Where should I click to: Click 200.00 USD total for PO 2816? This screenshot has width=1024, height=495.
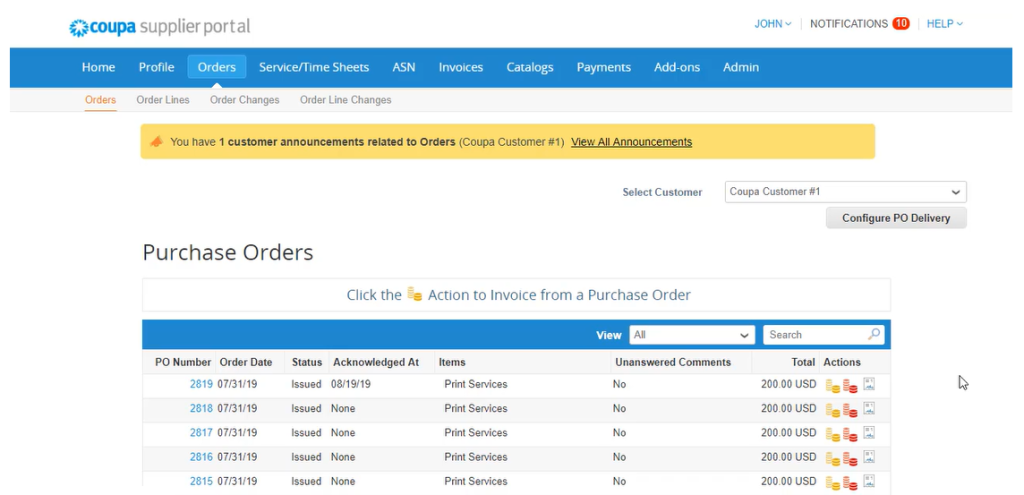tap(788, 456)
